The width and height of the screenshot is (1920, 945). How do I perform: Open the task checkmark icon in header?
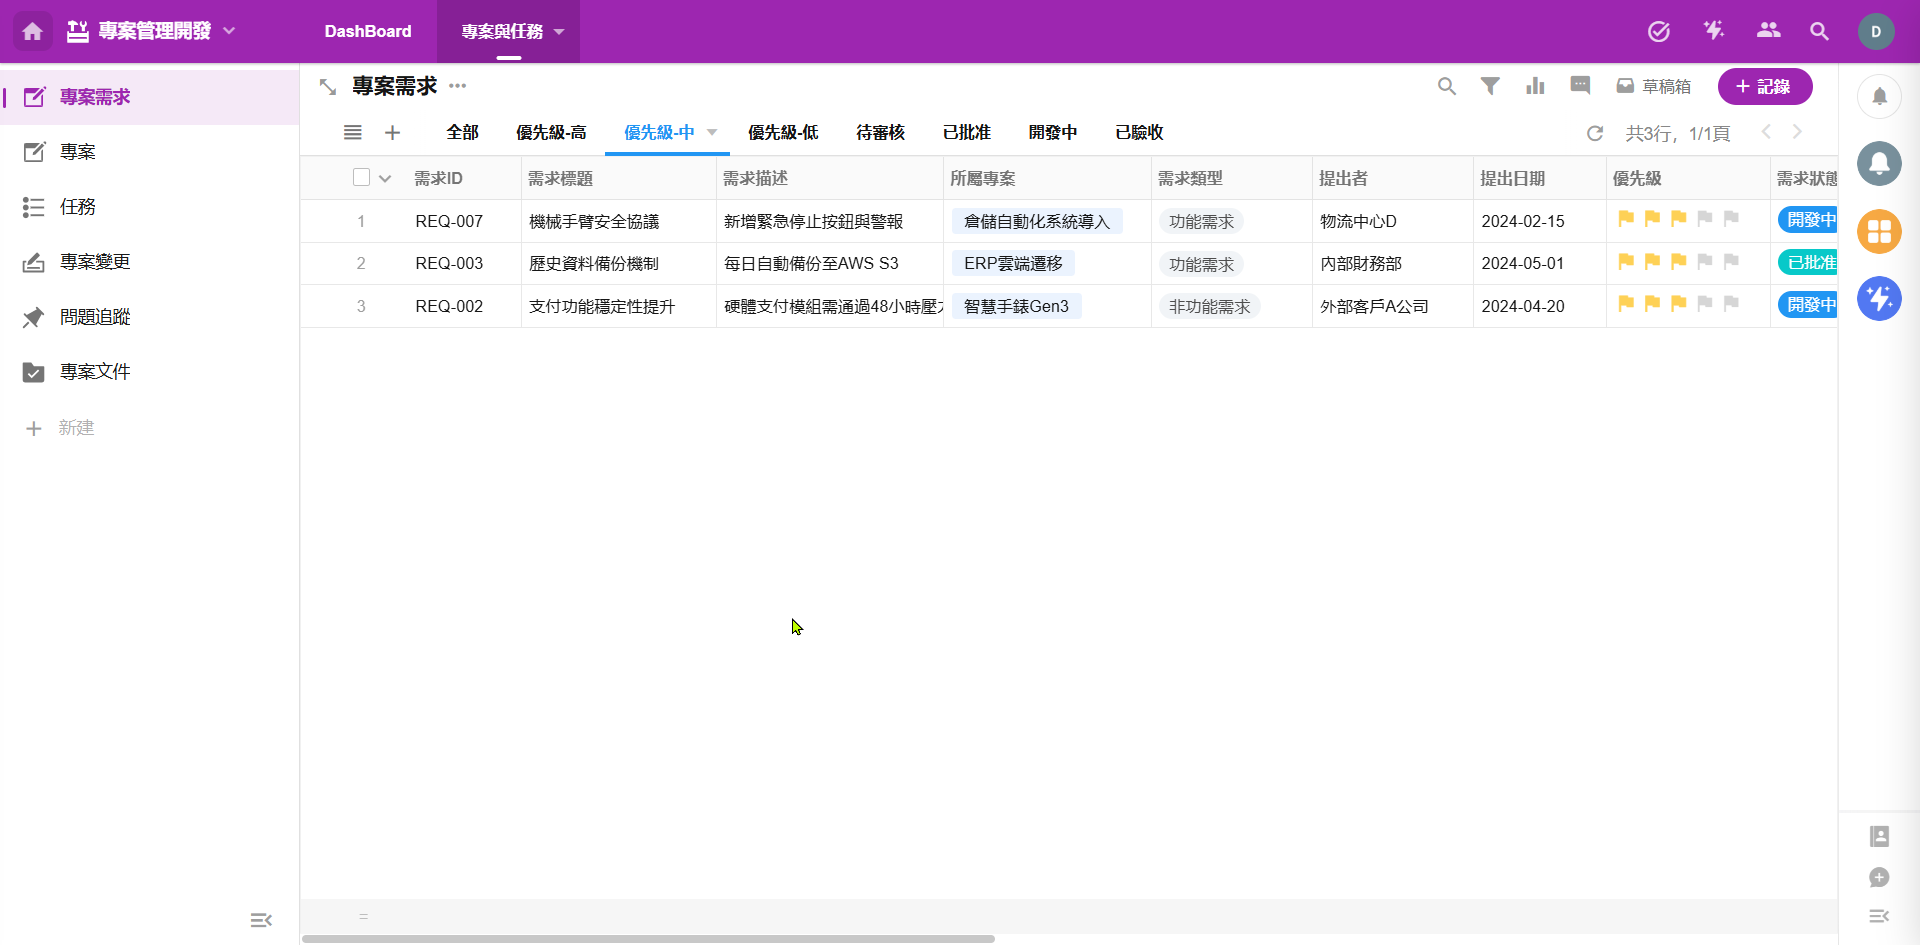pos(1658,31)
